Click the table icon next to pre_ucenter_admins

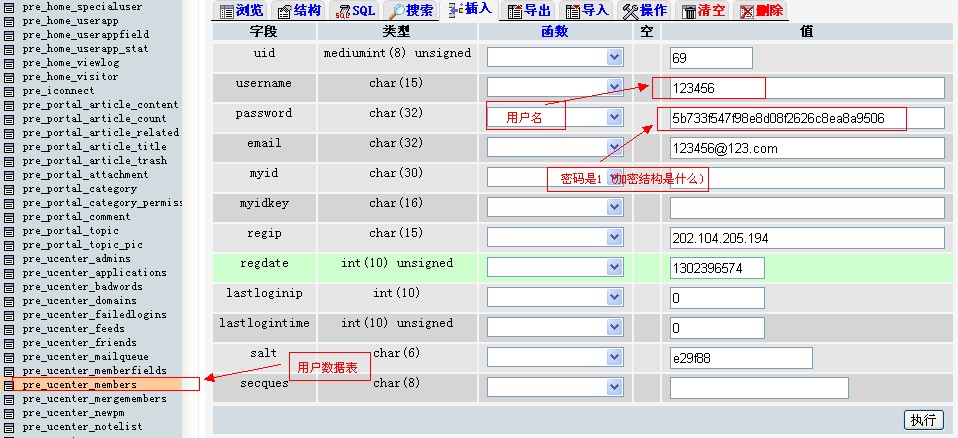9,259
